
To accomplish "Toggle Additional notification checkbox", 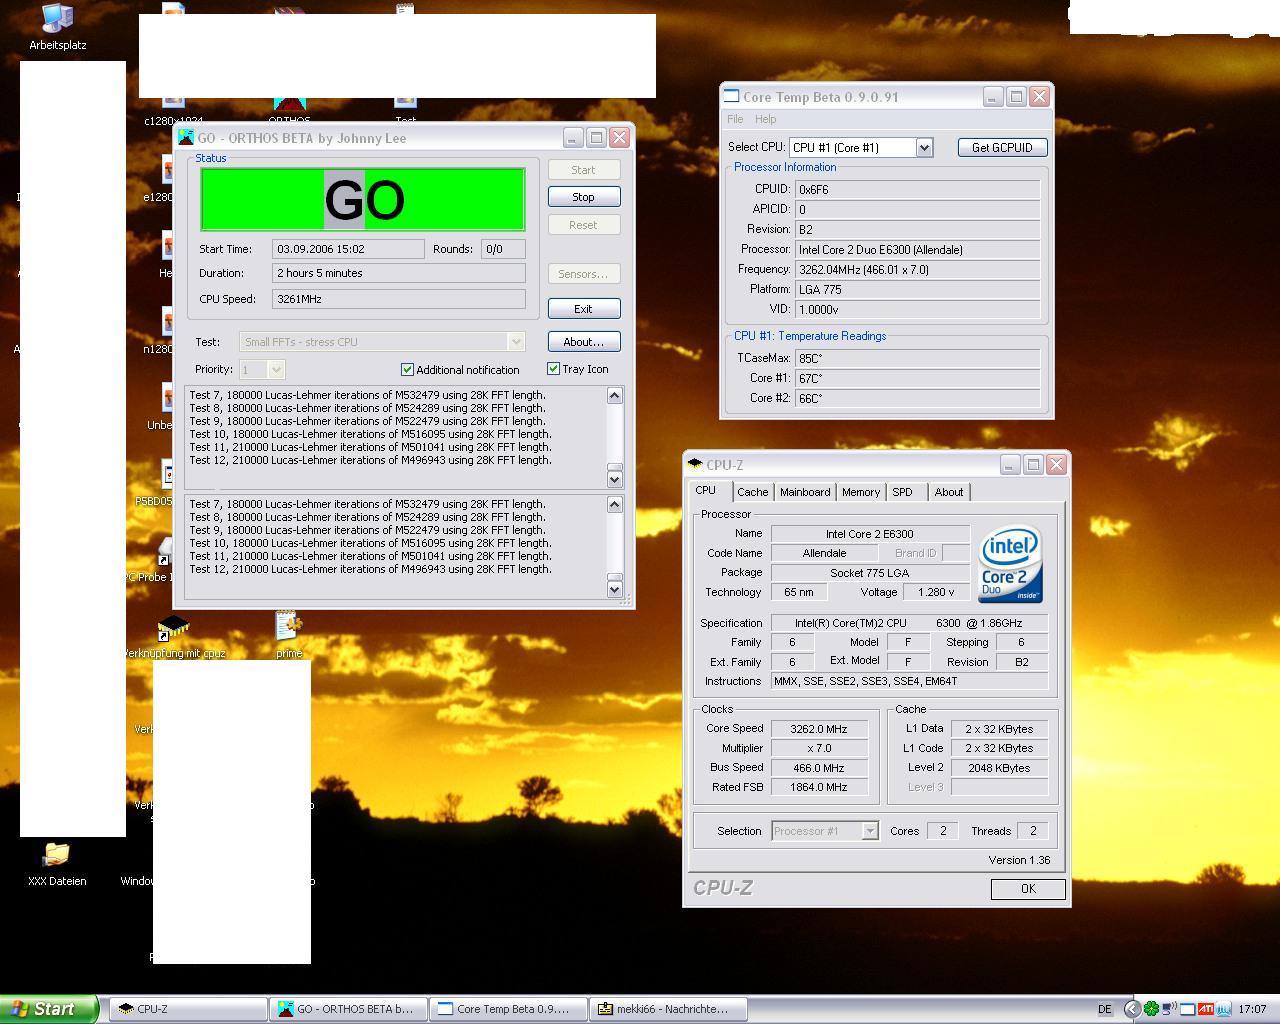I will pos(407,369).
